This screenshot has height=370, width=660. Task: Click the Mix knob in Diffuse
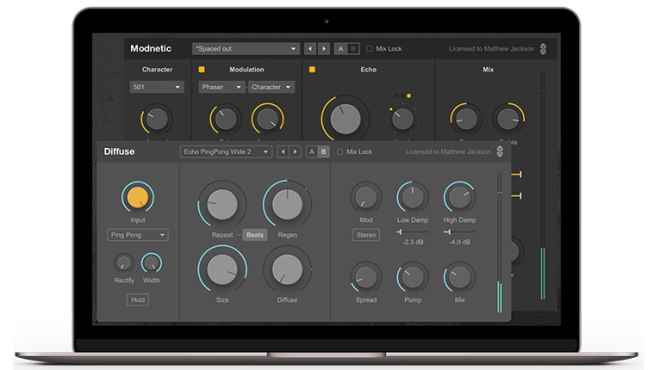pos(459,277)
